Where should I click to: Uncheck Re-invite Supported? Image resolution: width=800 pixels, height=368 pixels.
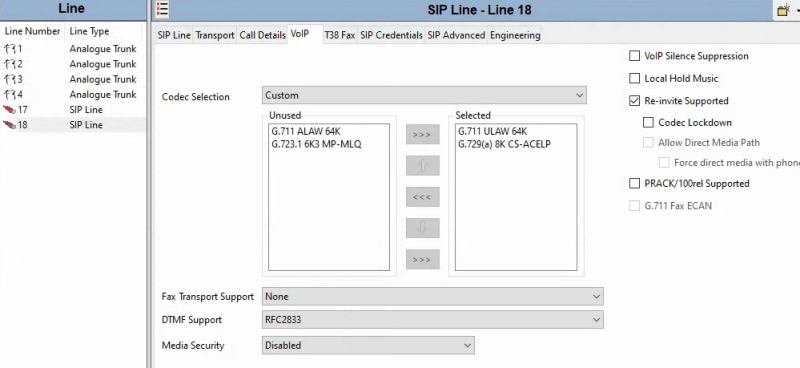634,101
